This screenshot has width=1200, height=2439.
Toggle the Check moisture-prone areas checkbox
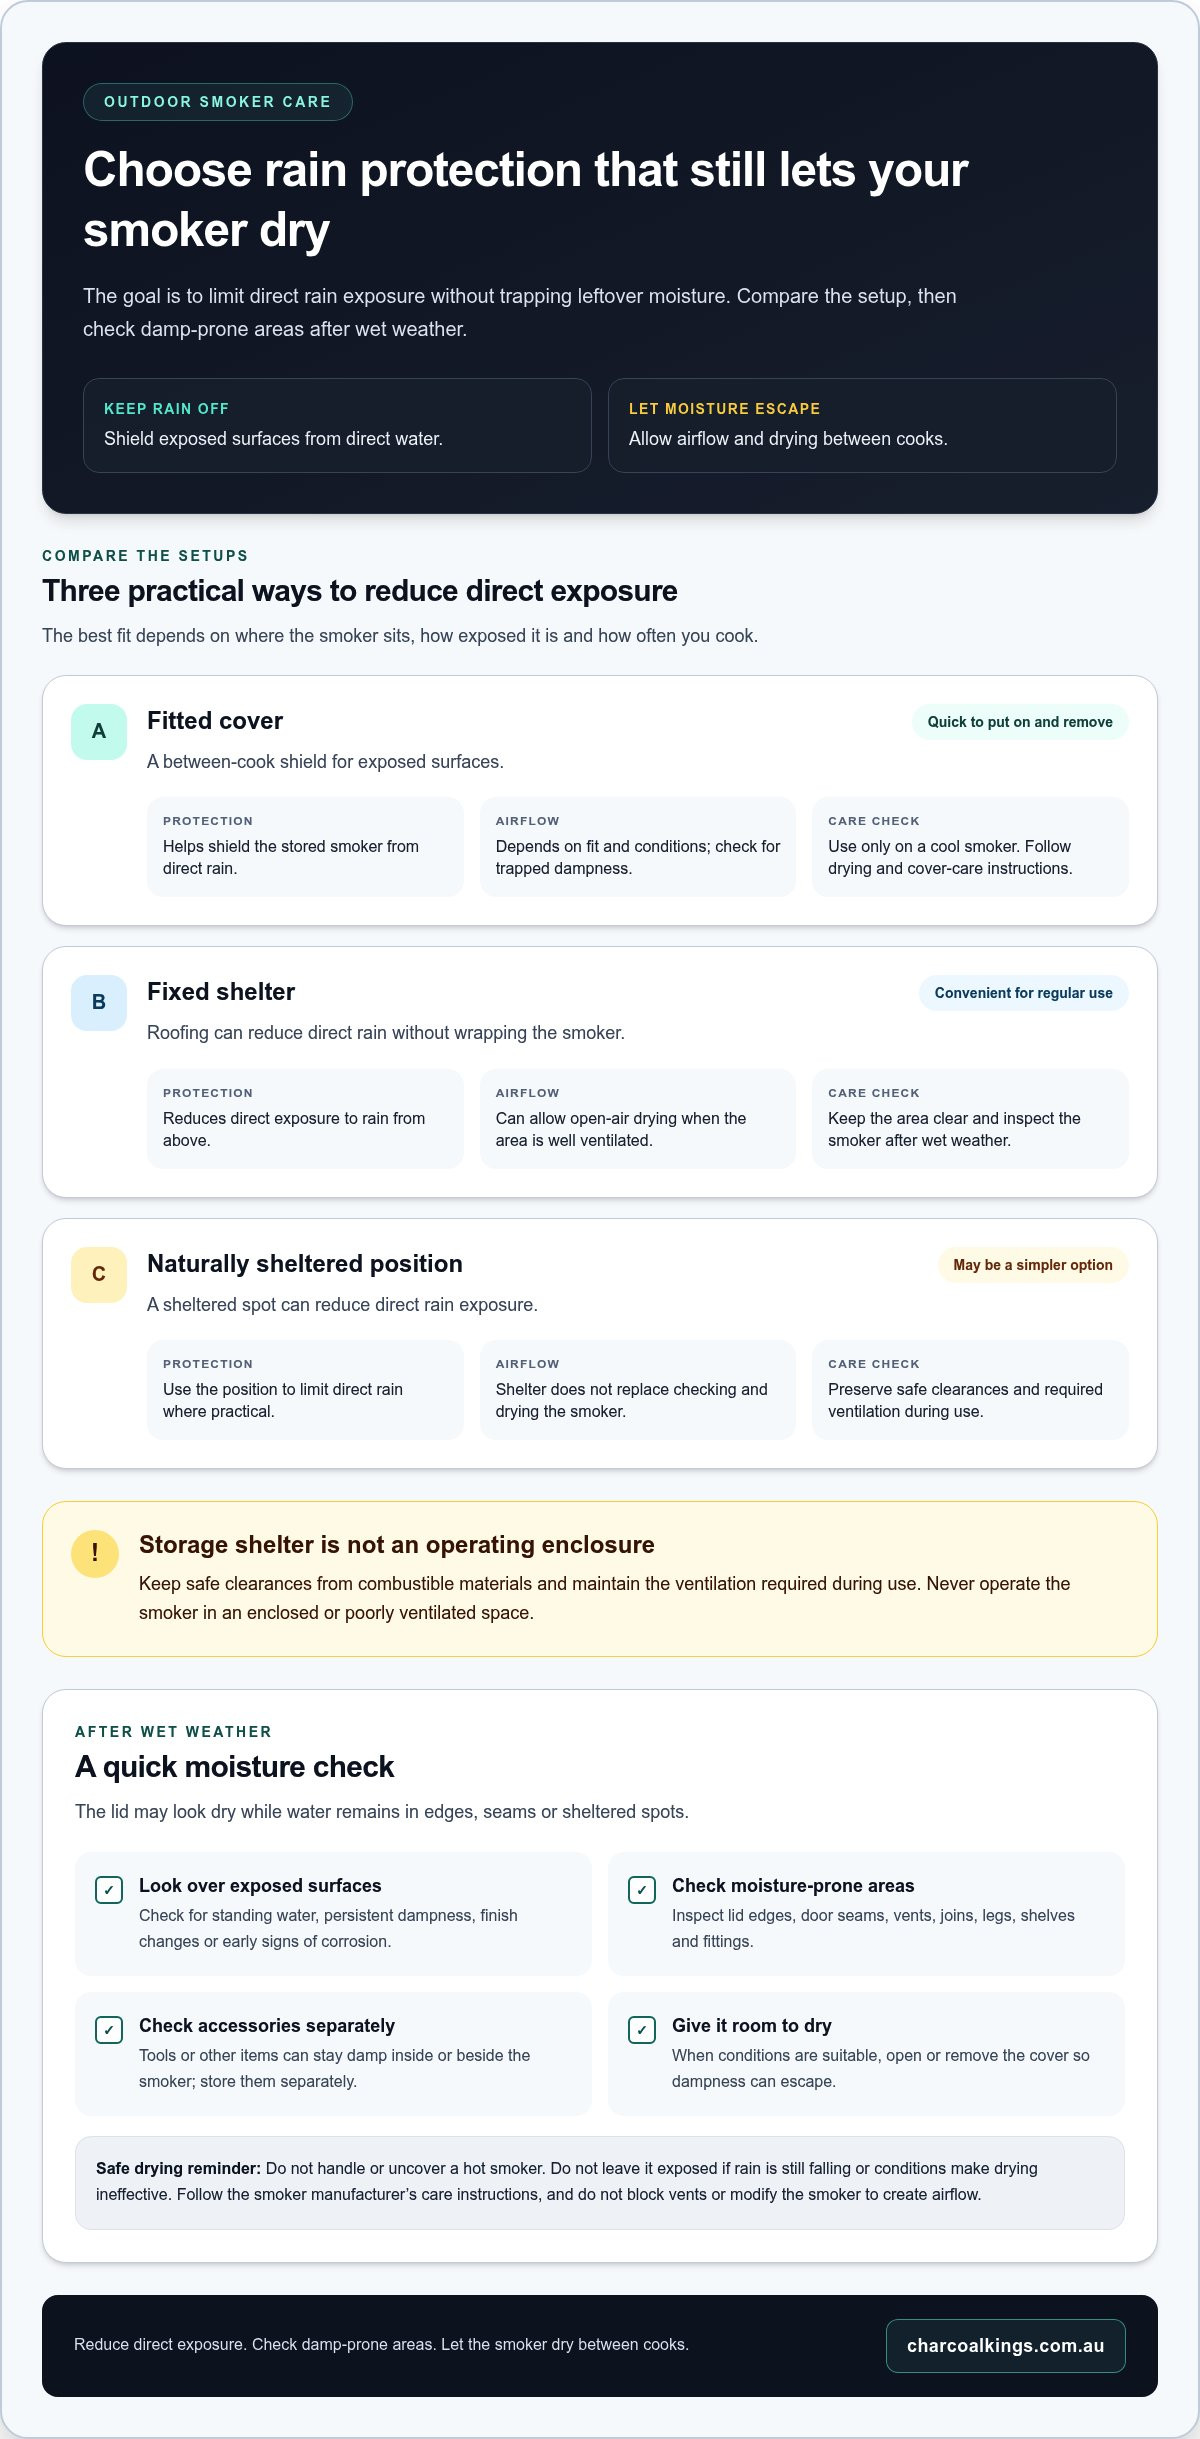(x=642, y=1890)
